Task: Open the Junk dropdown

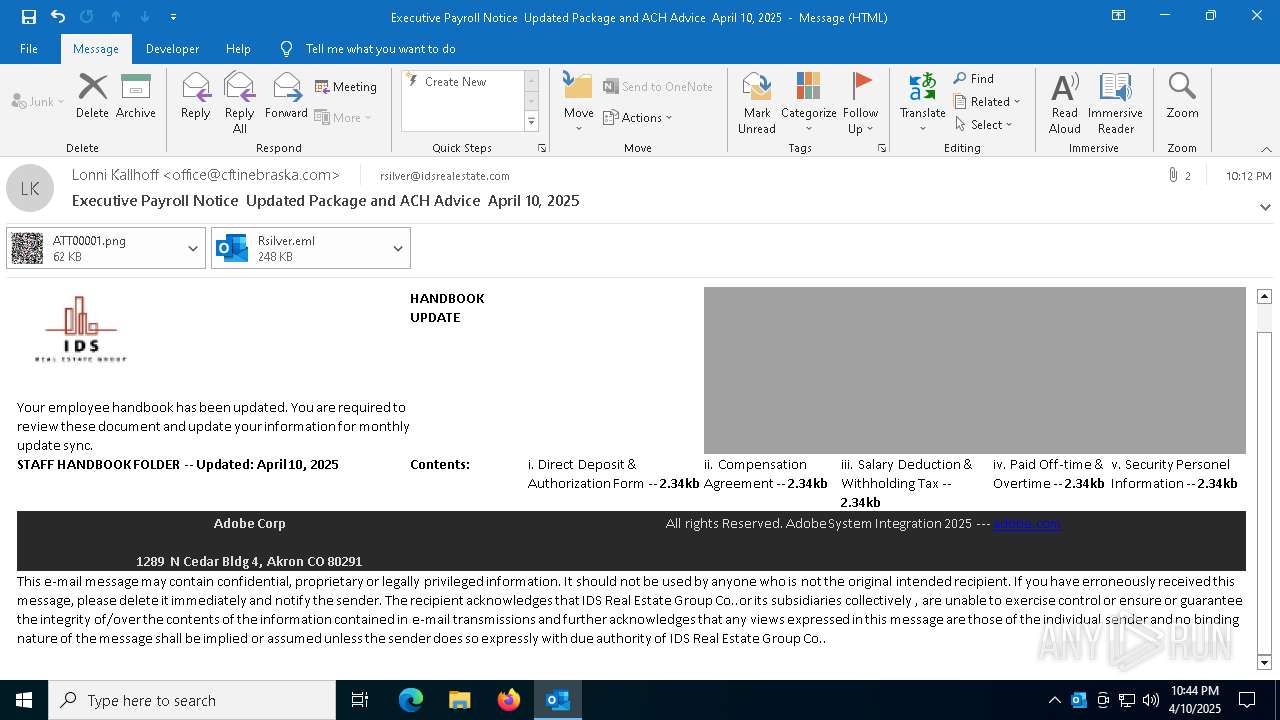Action: coord(38,101)
